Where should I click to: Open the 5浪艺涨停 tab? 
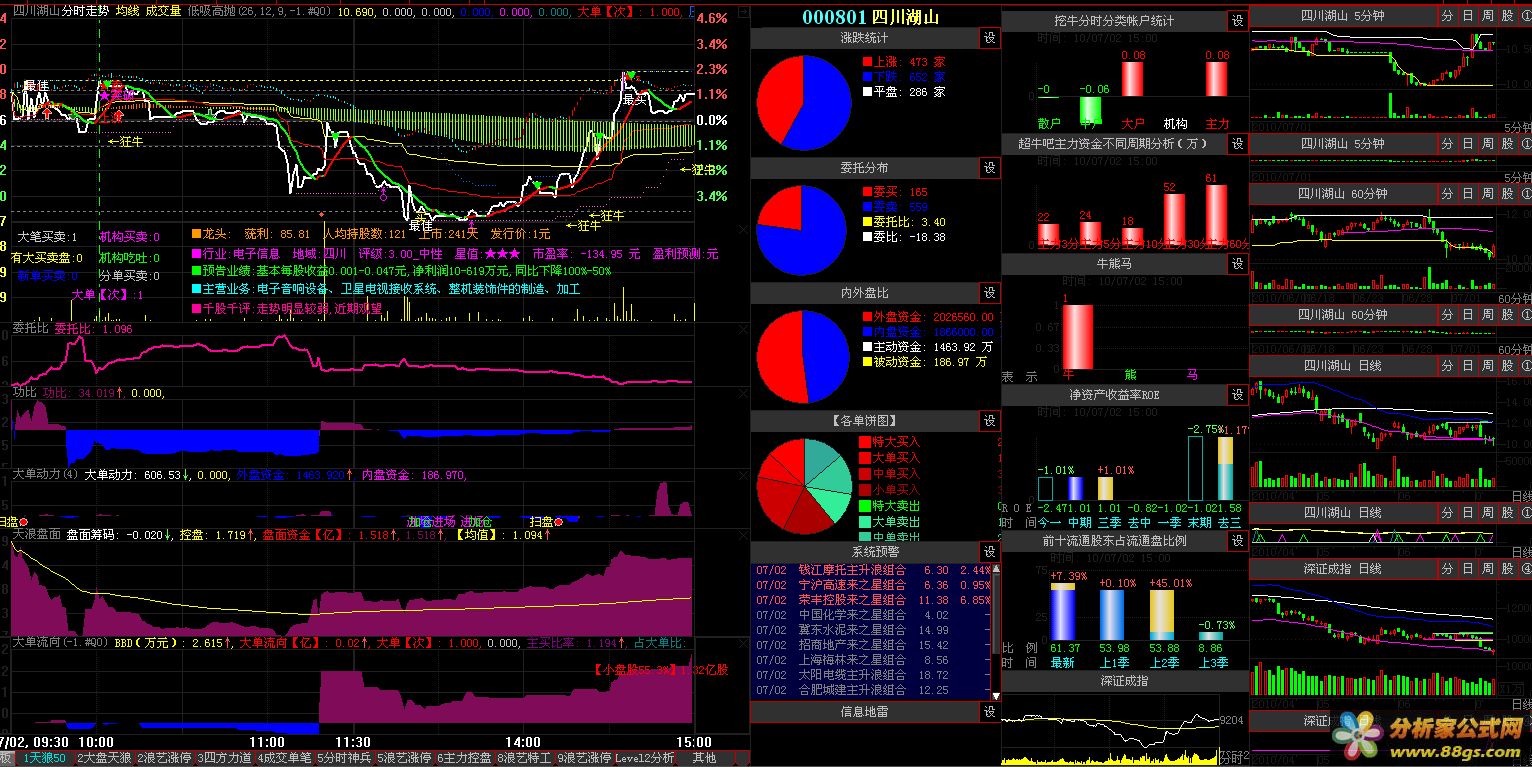[x=404, y=758]
